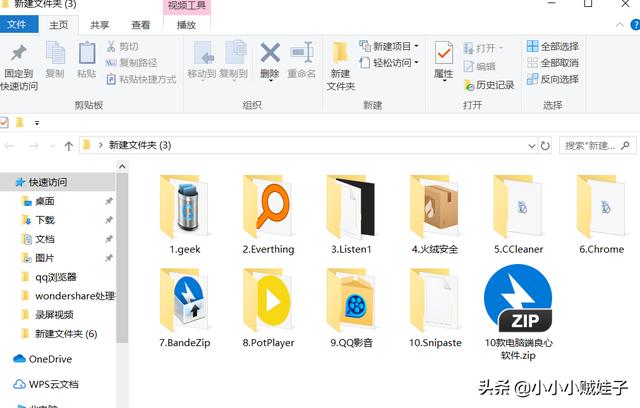
Task: Click the Delete (删除) X icon
Action: pos(270,53)
